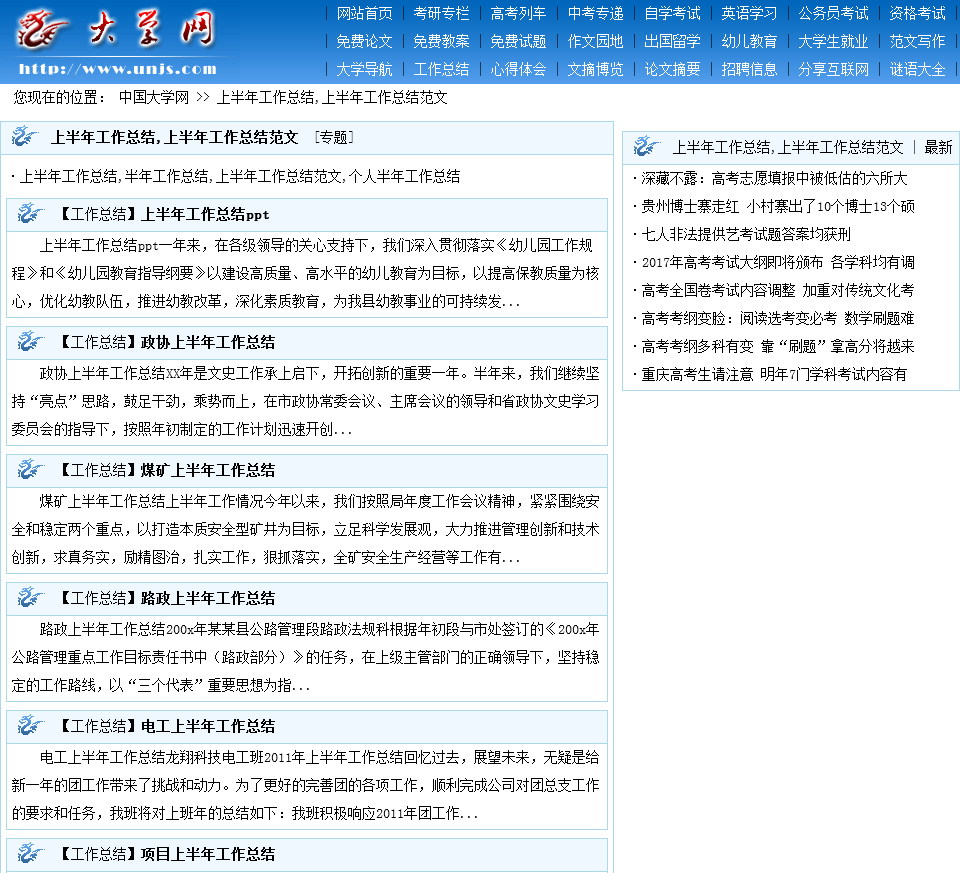Screen dimensions: 960x873
Task: Open main heading 上半年工作总结,上半年工作总结范文
Action: pos(174,137)
